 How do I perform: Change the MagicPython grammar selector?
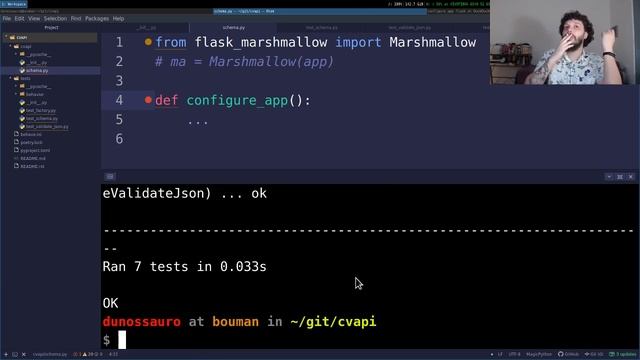(539, 354)
